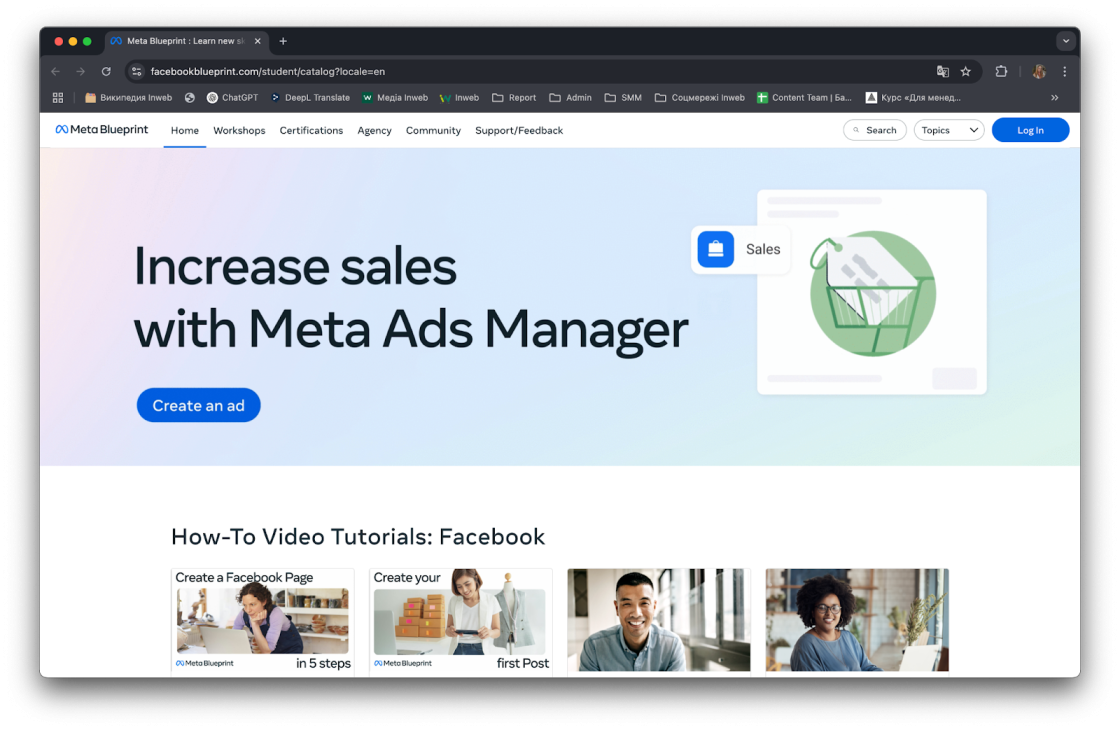Open the Курс «Для менед... bookmark

(913, 98)
